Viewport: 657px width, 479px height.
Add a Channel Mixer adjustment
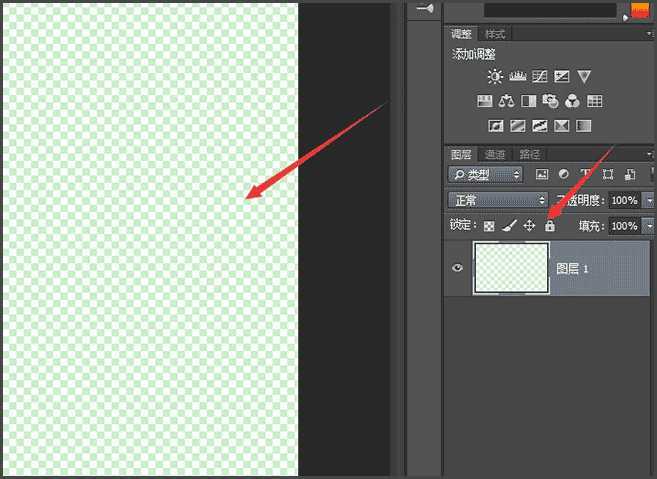572,101
